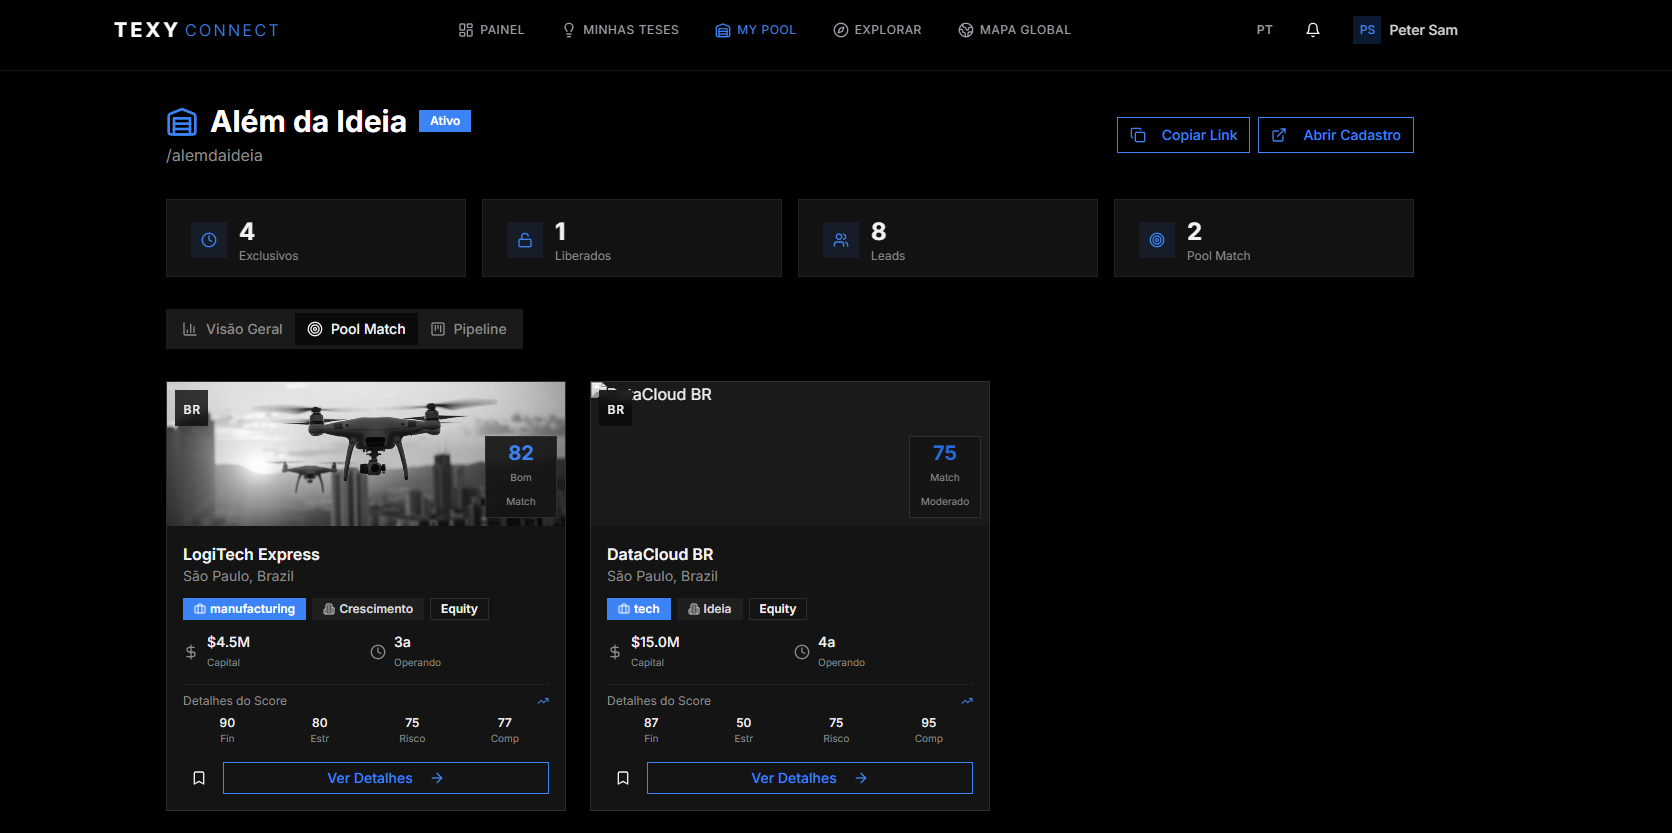Go to Minhas Teses

620,30
